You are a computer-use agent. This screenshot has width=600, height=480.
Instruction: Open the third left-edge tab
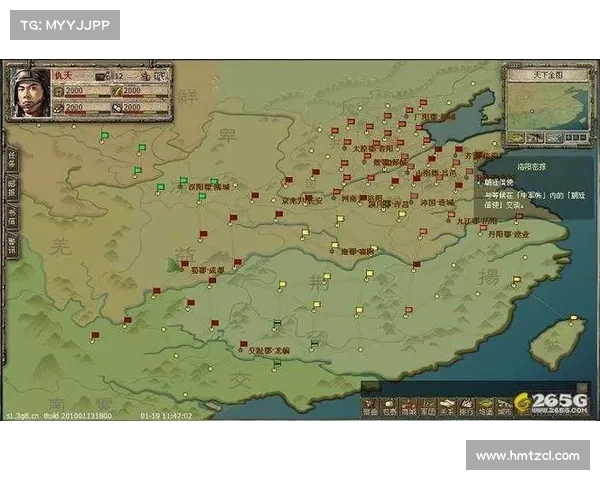[12, 217]
